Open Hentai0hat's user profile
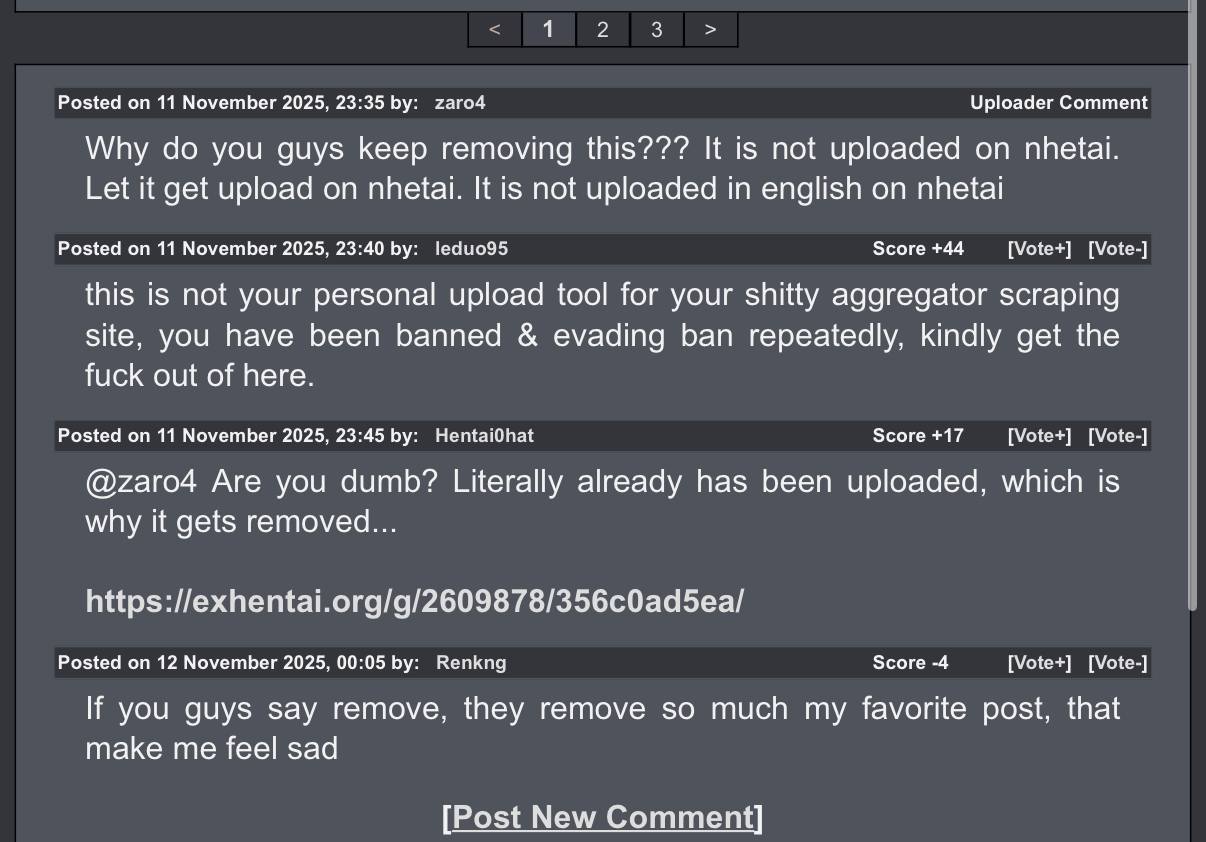 point(484,436)
